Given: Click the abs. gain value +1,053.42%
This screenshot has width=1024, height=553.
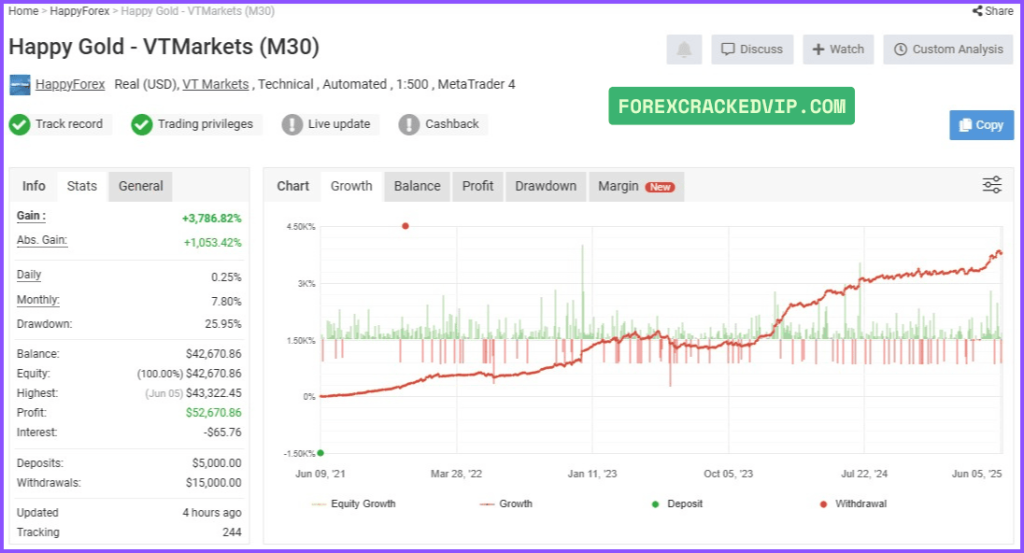Looking at the screenshot, I should [212, 242].
